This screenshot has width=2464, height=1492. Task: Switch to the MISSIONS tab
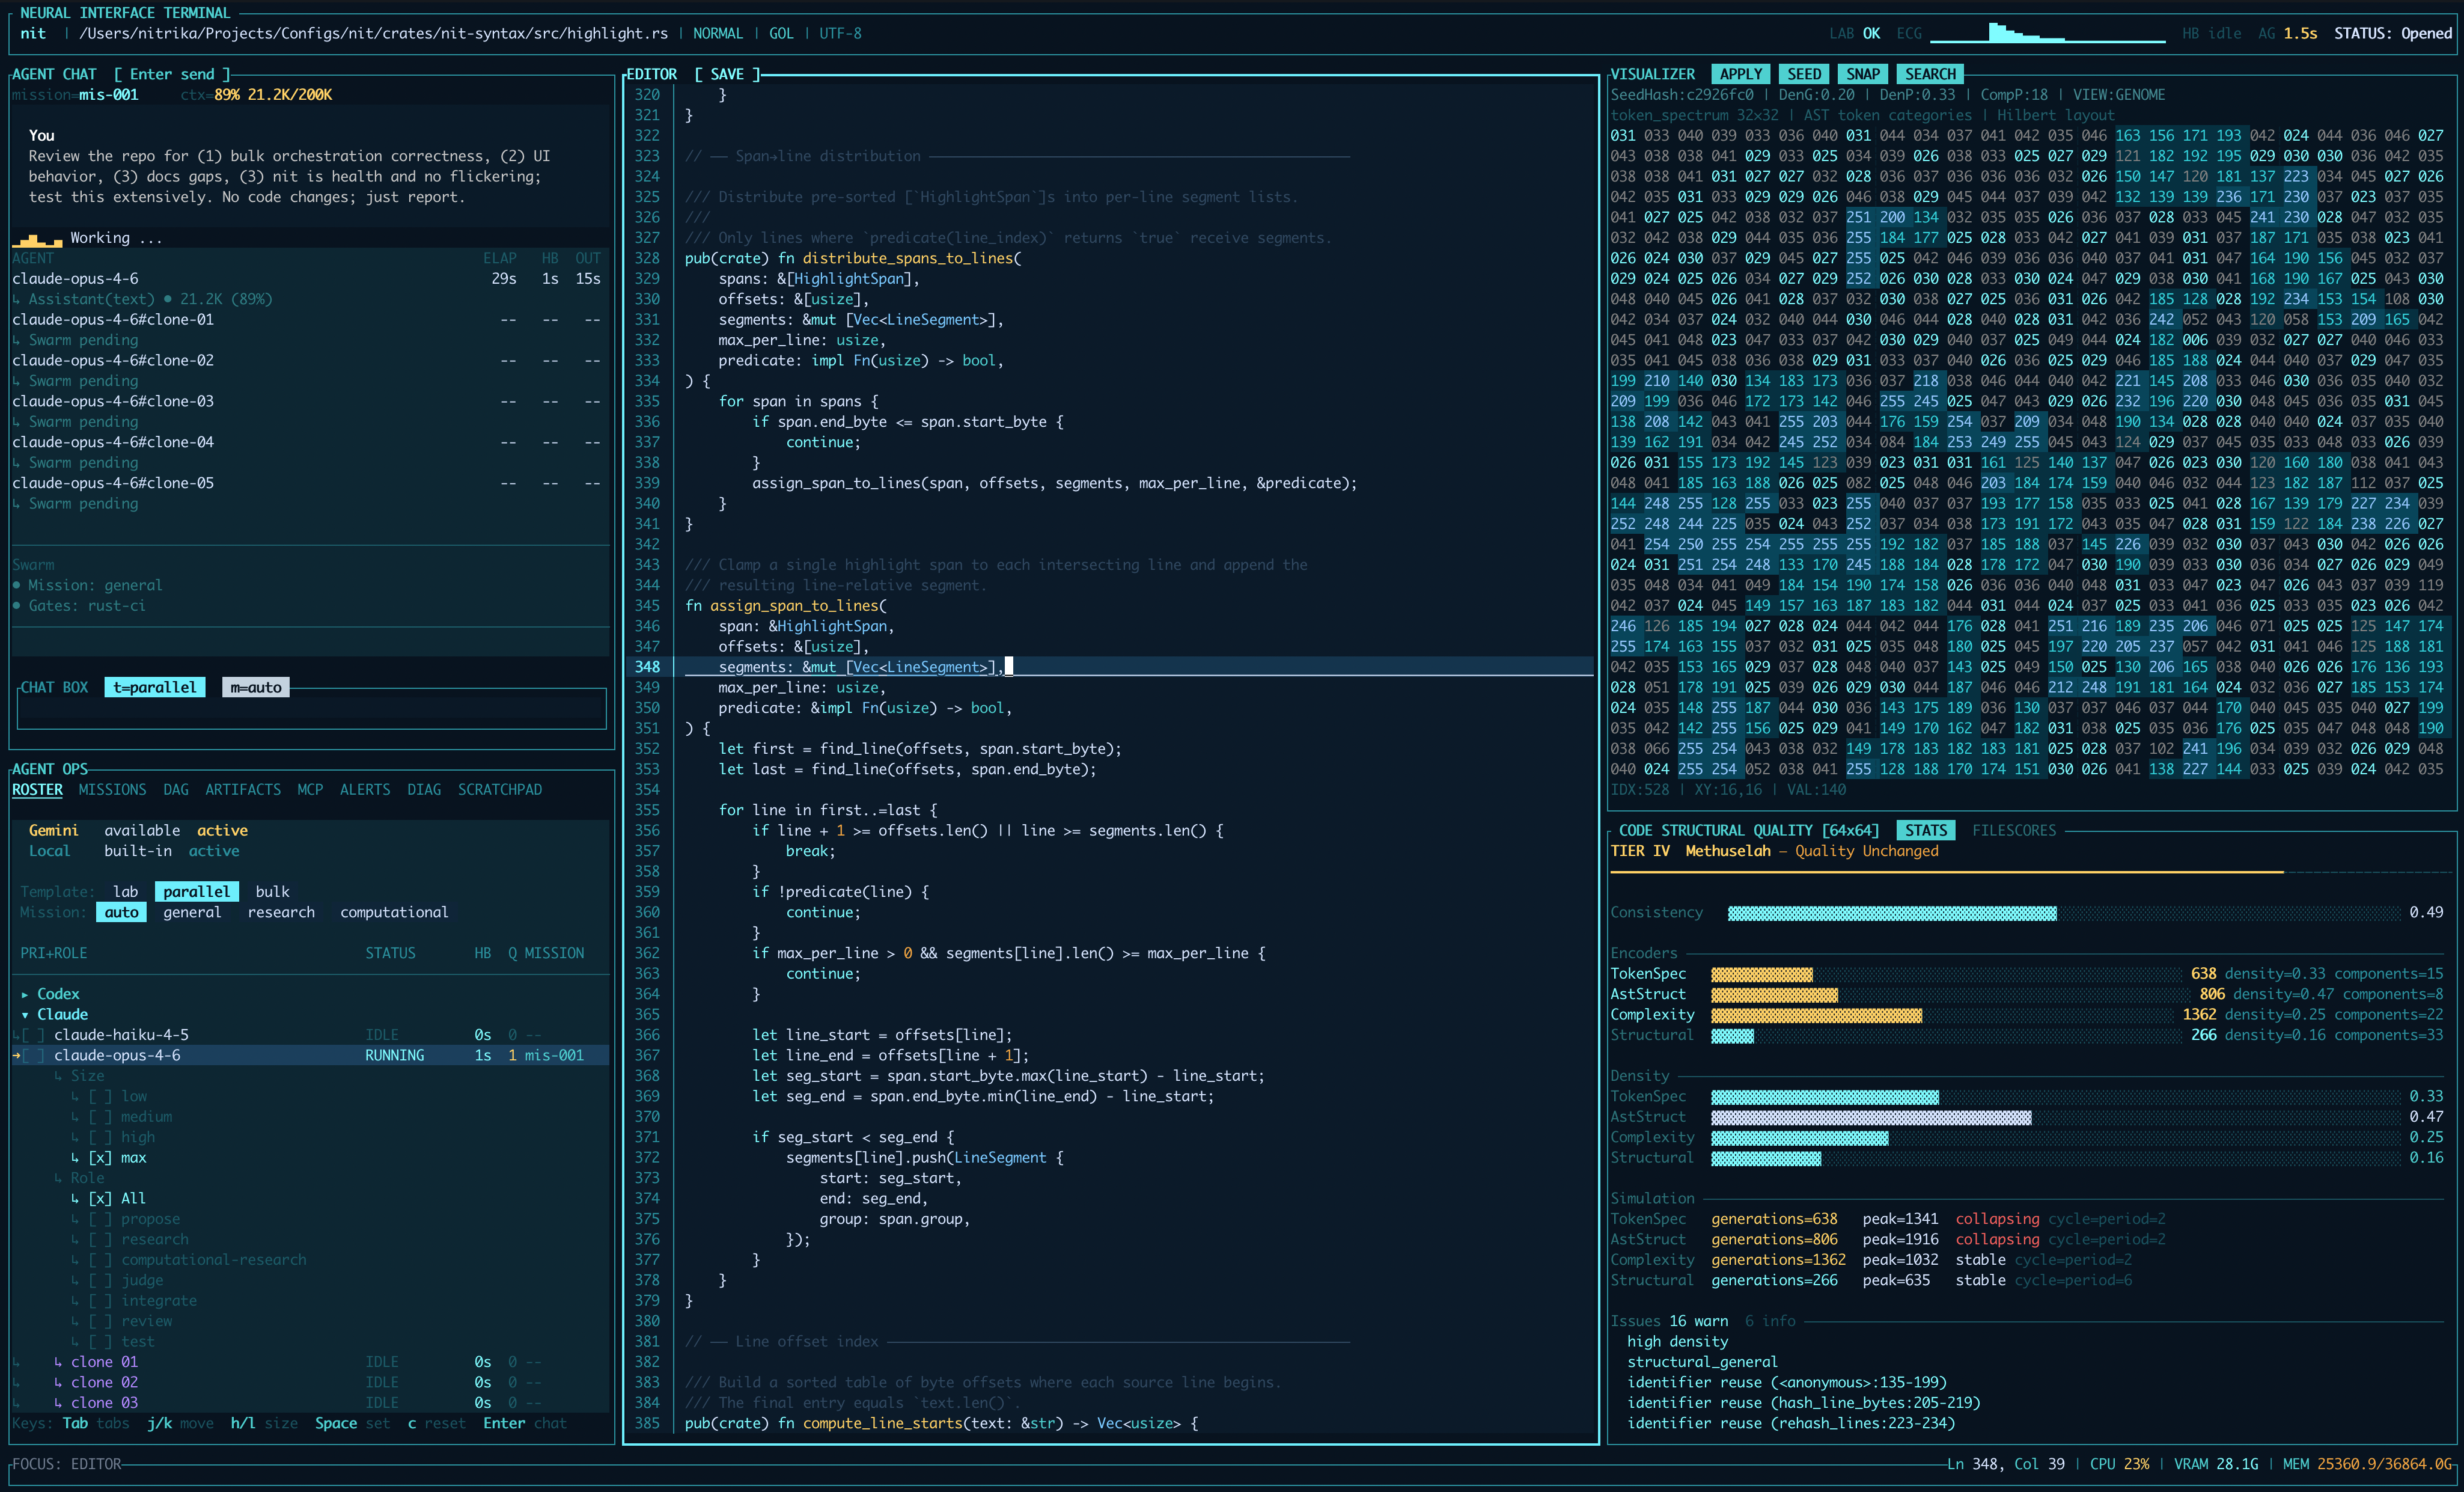pyautogui.click(x=112, y=790)
